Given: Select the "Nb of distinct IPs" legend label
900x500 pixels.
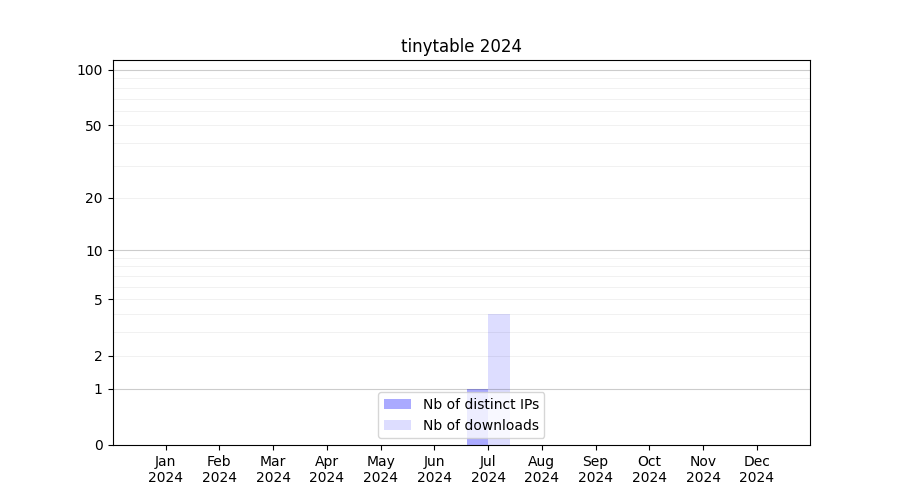Looking at the screenshot, I should tap(481, 404).
